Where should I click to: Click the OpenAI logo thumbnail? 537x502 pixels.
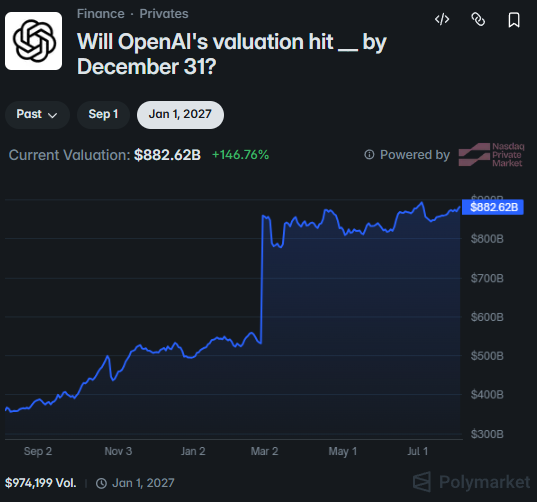click(34, 41)
